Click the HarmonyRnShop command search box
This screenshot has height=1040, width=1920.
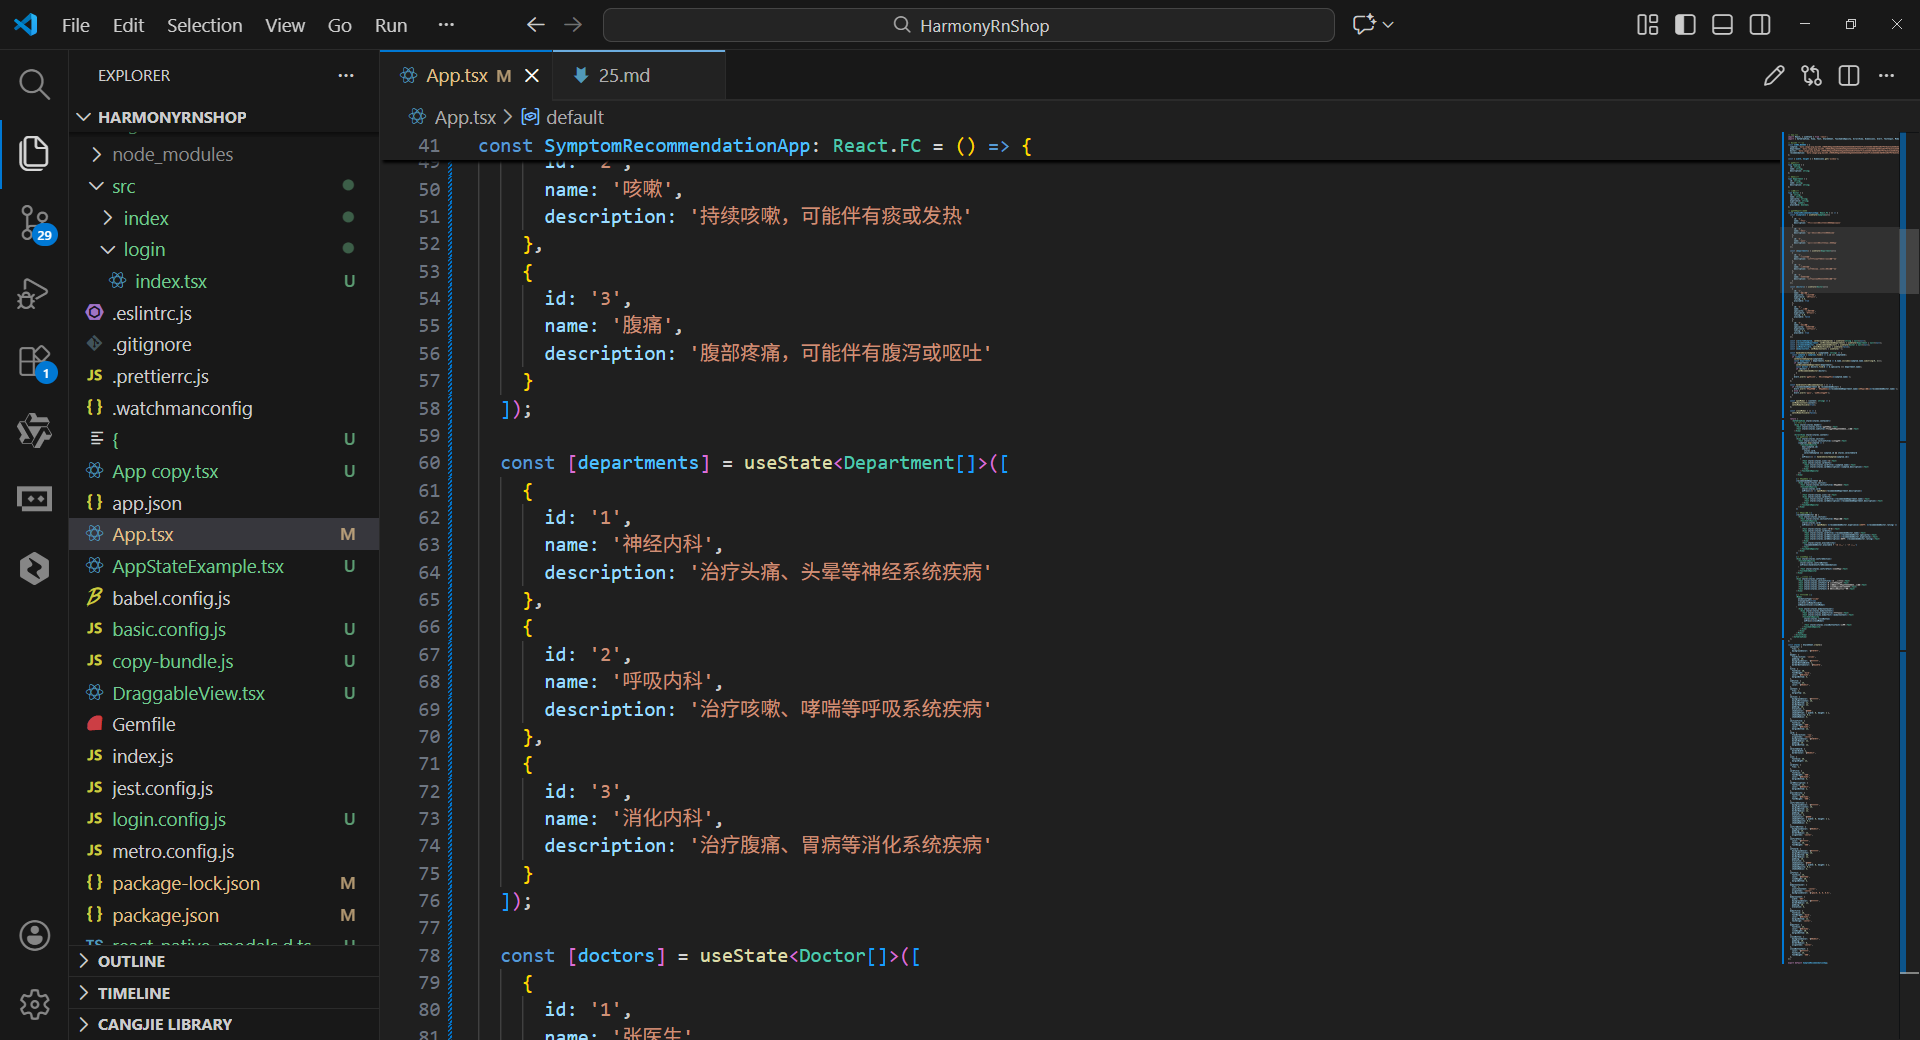(968, 25)
